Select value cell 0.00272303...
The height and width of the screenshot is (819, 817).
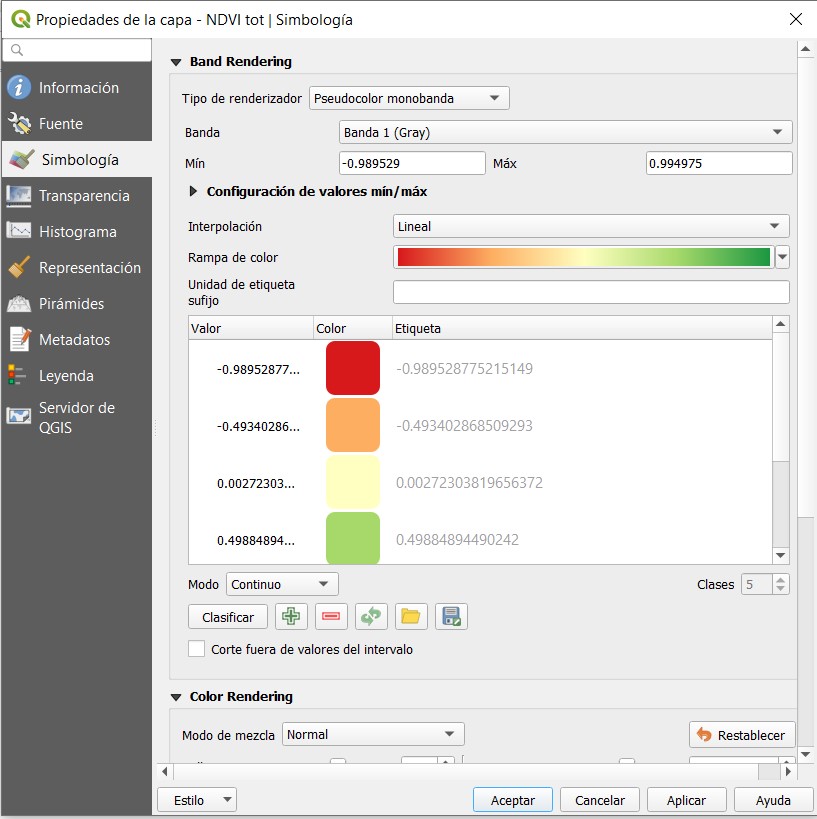(x=256, y=483)
